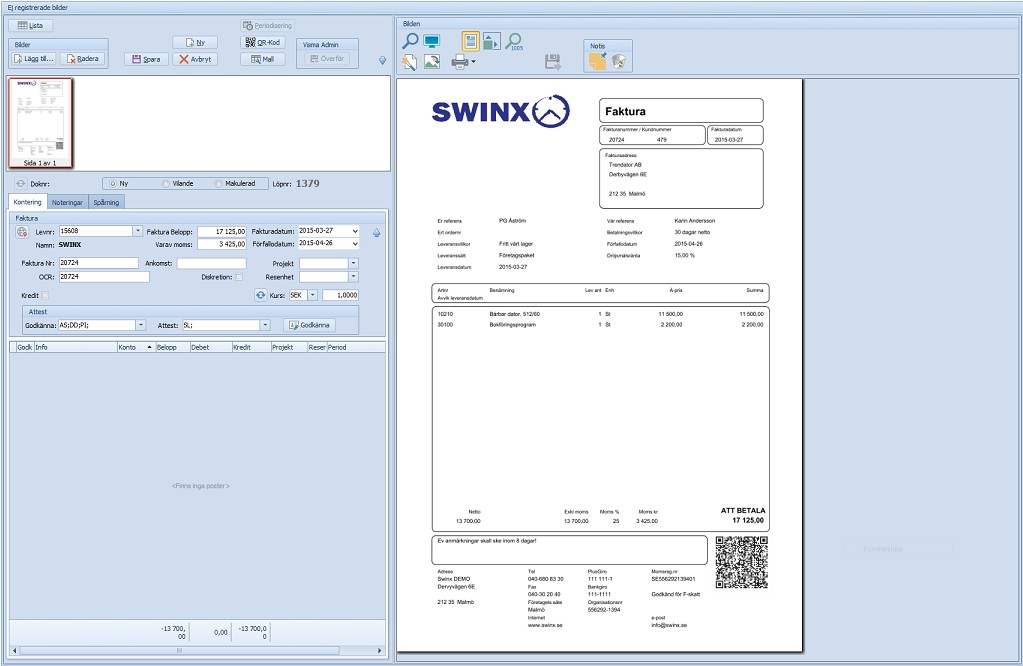This screenshot has width=1023, height=666.
Task: Add a sticky note (Notis)
Action: tap(597, 61)
